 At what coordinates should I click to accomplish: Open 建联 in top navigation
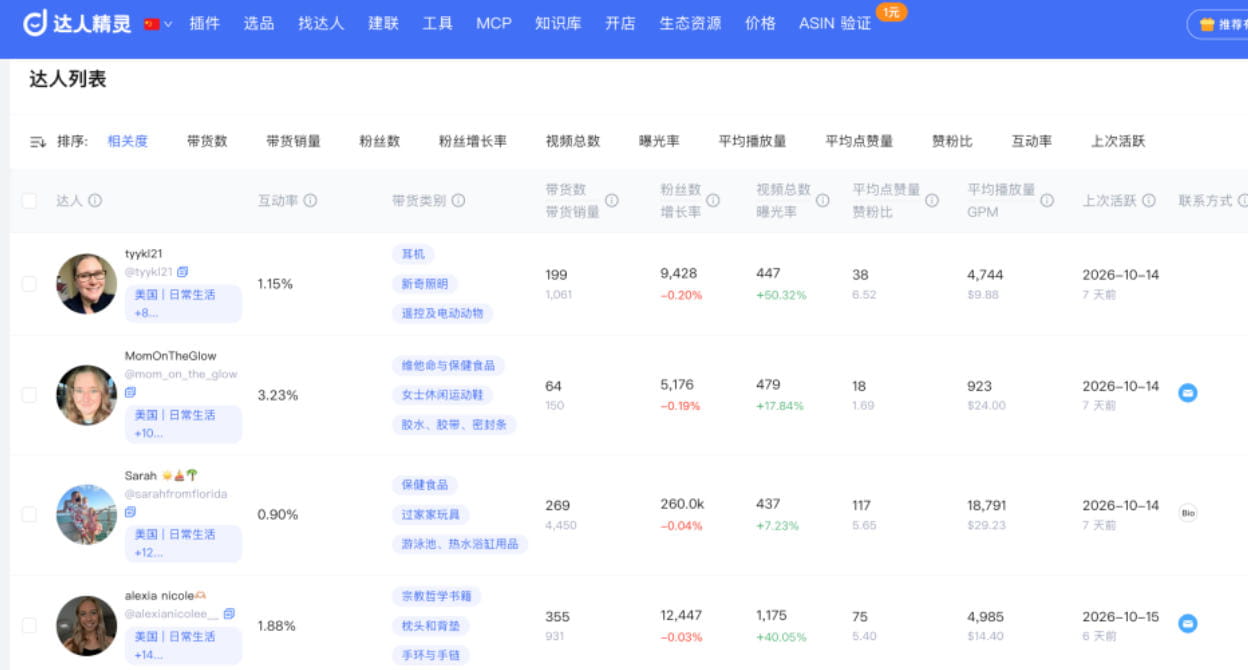click(x=383, y=23)
